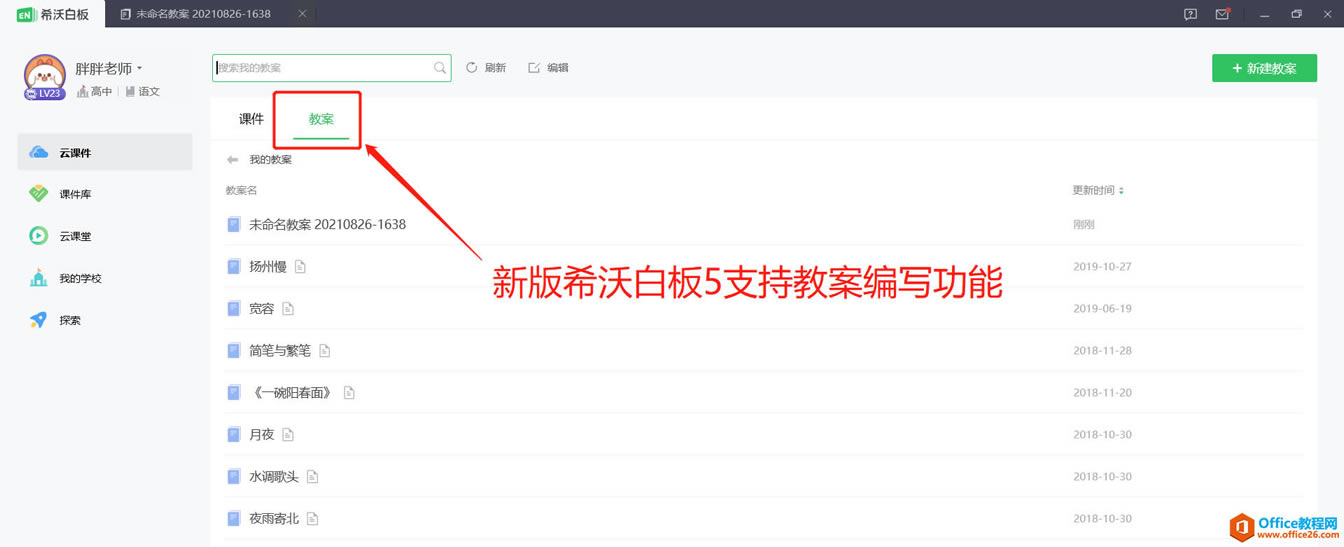Viewport: 1344px width, 547px height.
Task: Switch to the 课件 tab
Action: pyautogui.click(x=251, y=119)
